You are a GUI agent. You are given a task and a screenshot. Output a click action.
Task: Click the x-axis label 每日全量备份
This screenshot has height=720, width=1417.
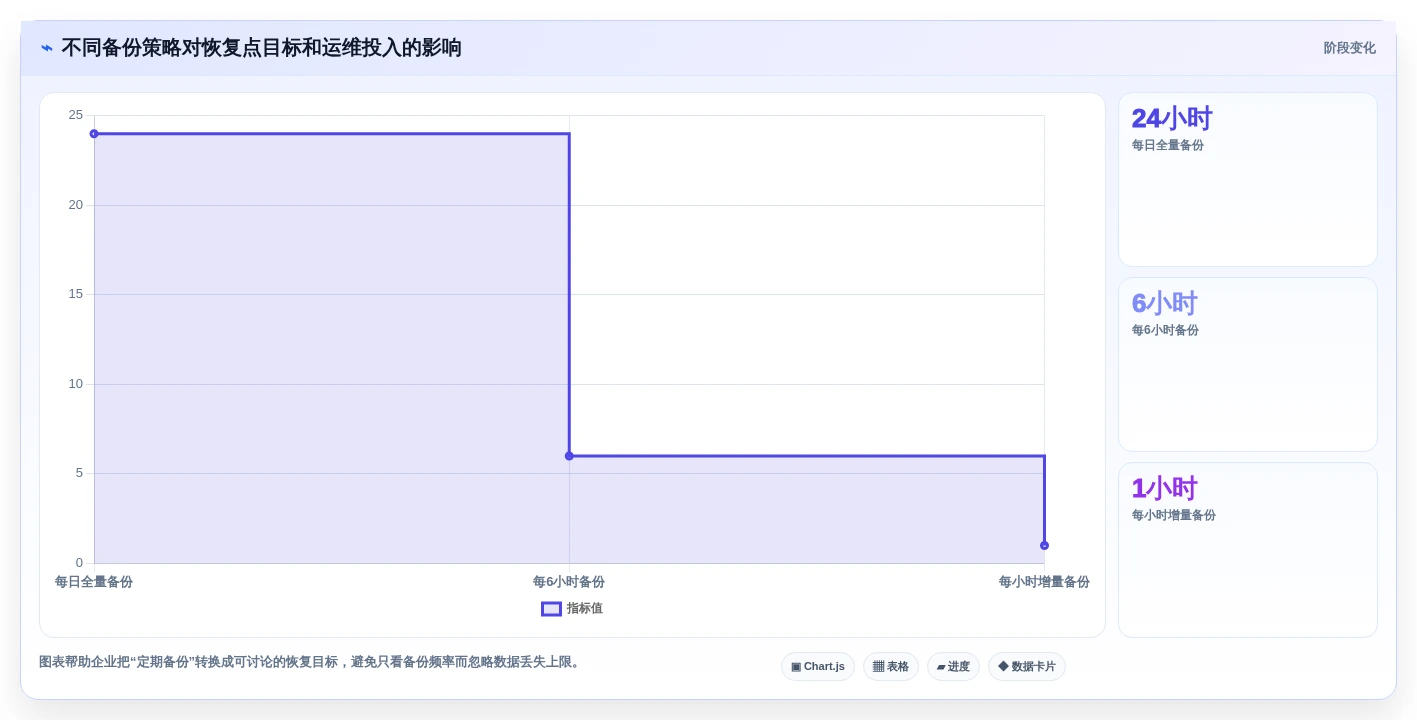click(94, 582)
